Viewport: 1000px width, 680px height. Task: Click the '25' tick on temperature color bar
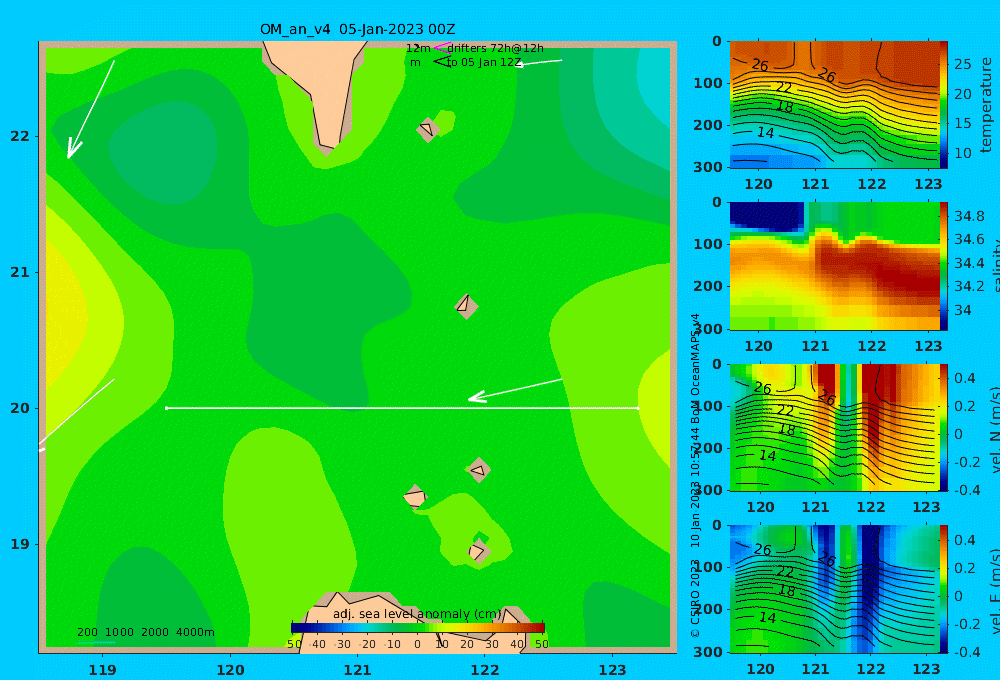(962, 64)
